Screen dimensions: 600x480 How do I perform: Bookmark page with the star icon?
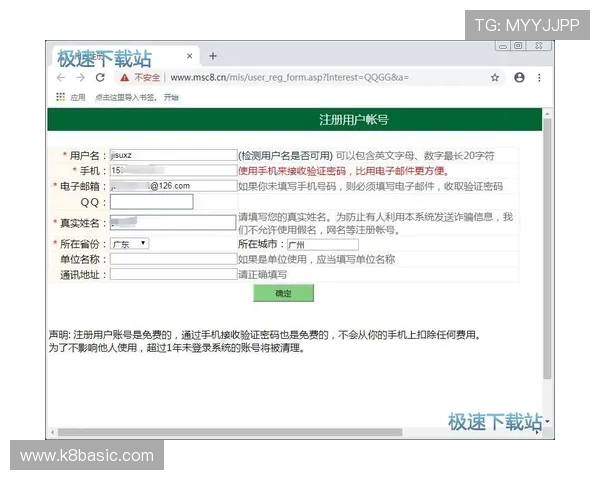(495, 78)
